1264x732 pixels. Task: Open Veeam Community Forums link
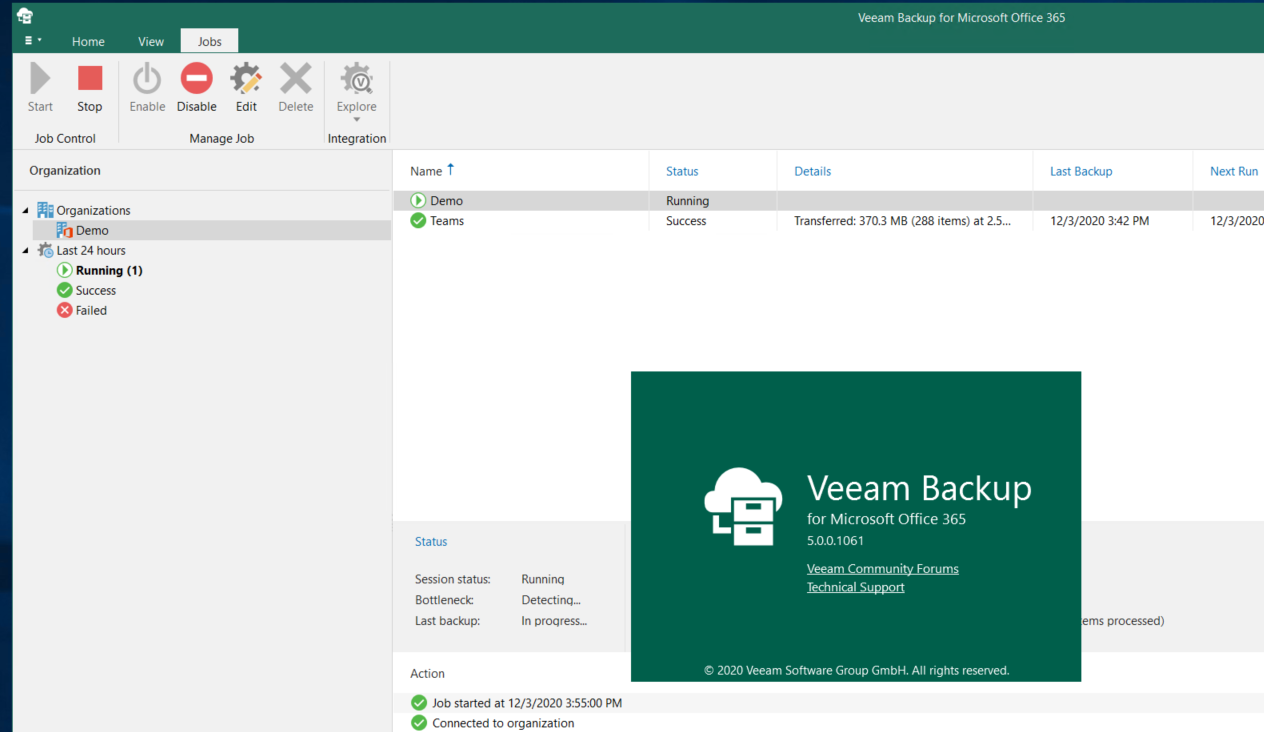[x=882, y=569]
